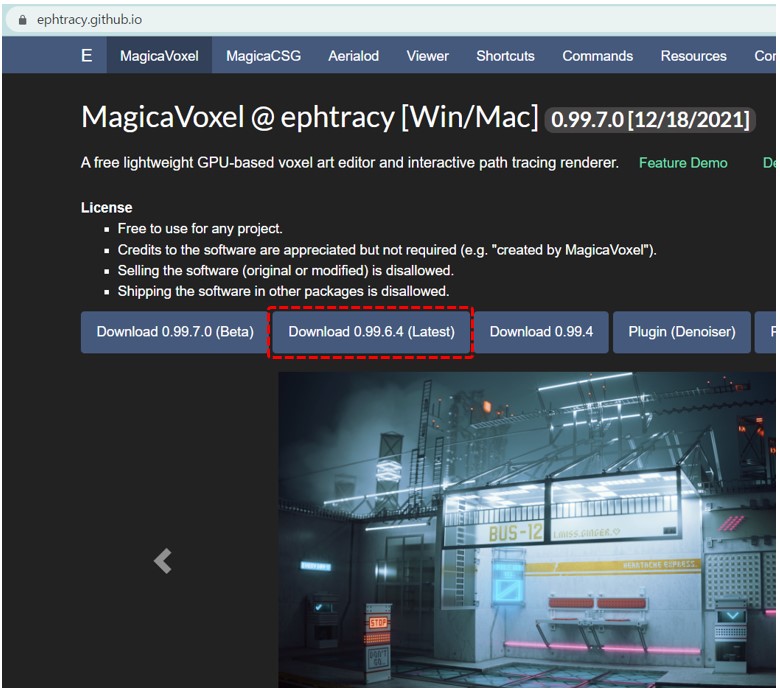
Task: Click the ephtracy.github.io address field
Action: tap(390, 20)
